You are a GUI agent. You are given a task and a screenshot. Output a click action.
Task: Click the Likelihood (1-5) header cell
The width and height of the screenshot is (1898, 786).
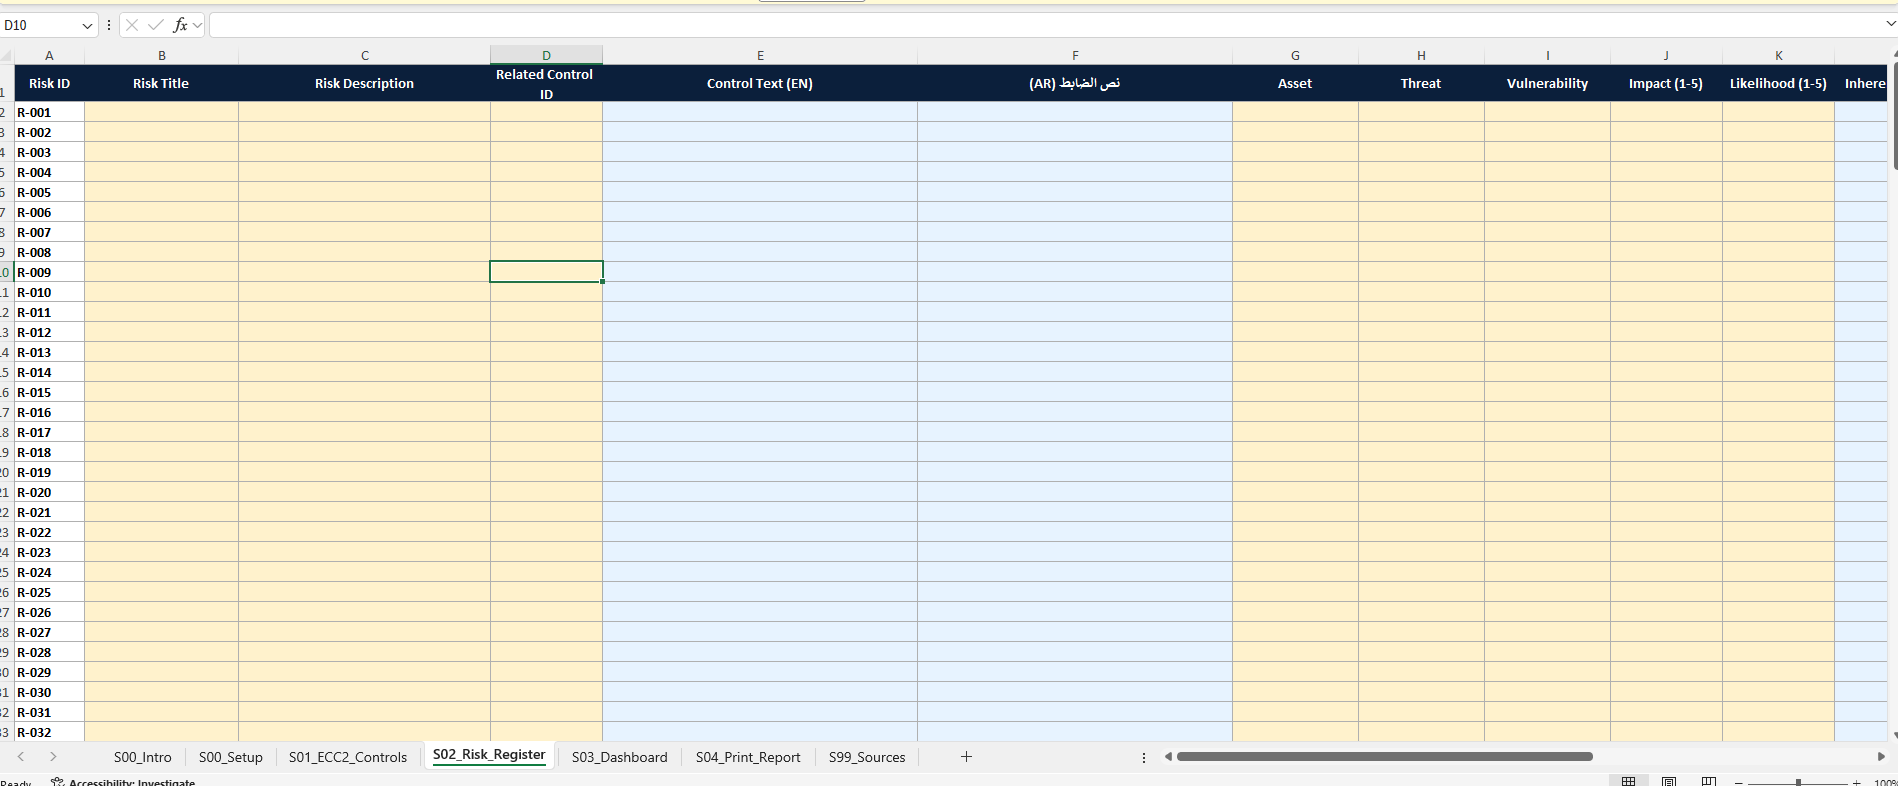[x=1778, y=83]
